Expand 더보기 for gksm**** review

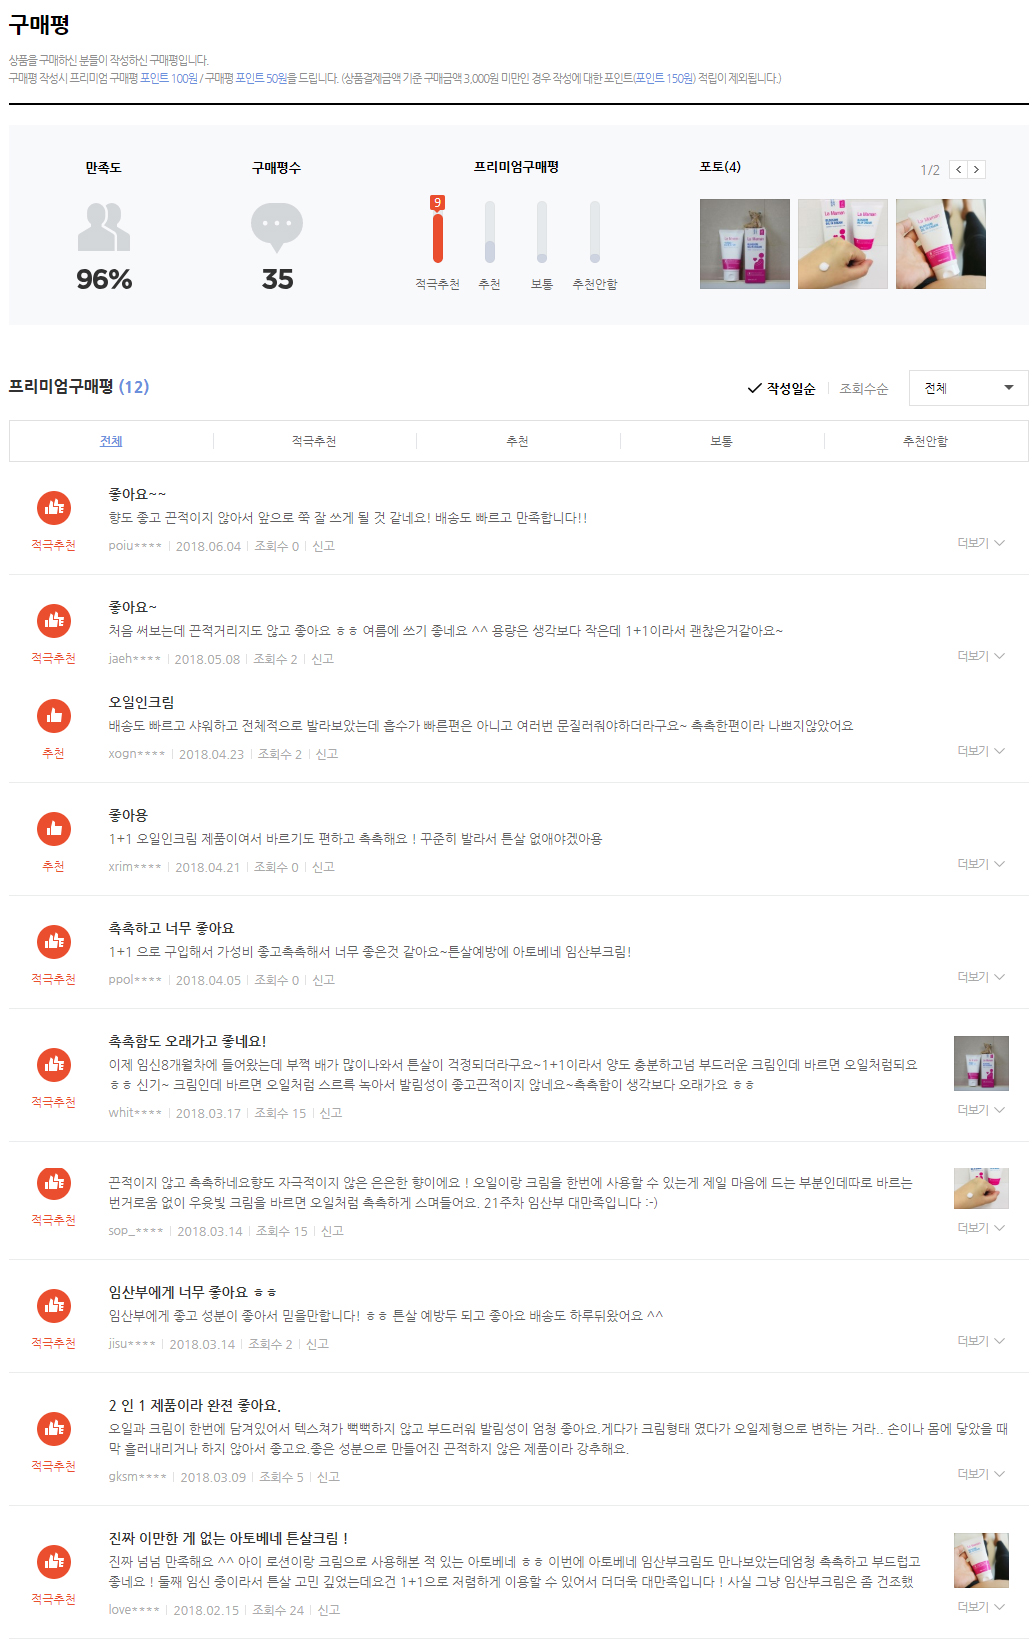pos(981,1474)
